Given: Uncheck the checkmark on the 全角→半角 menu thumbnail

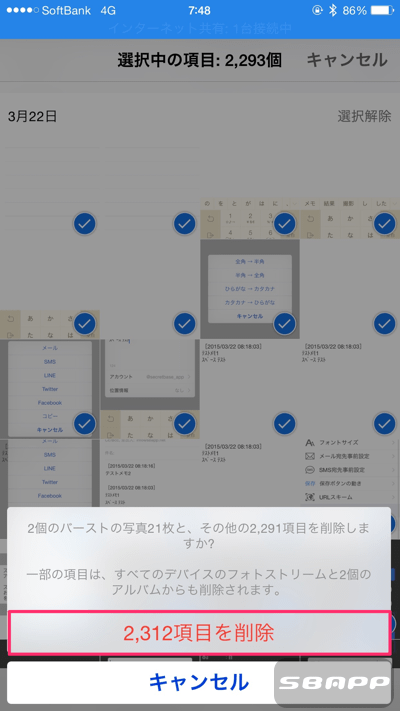Looking at the screenshot, I should (284, 323).
